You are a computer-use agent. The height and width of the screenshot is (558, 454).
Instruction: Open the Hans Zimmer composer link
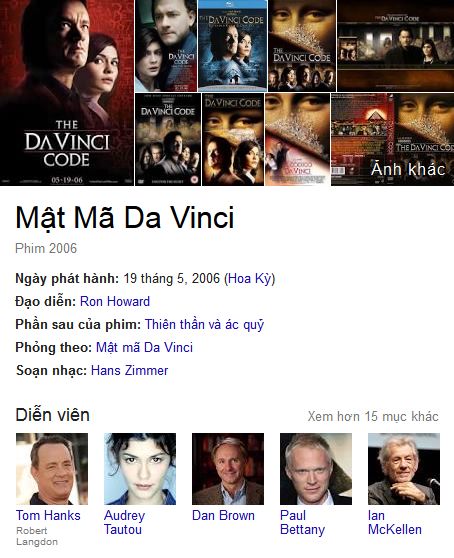pyautogui.click(x=130, y=370)
